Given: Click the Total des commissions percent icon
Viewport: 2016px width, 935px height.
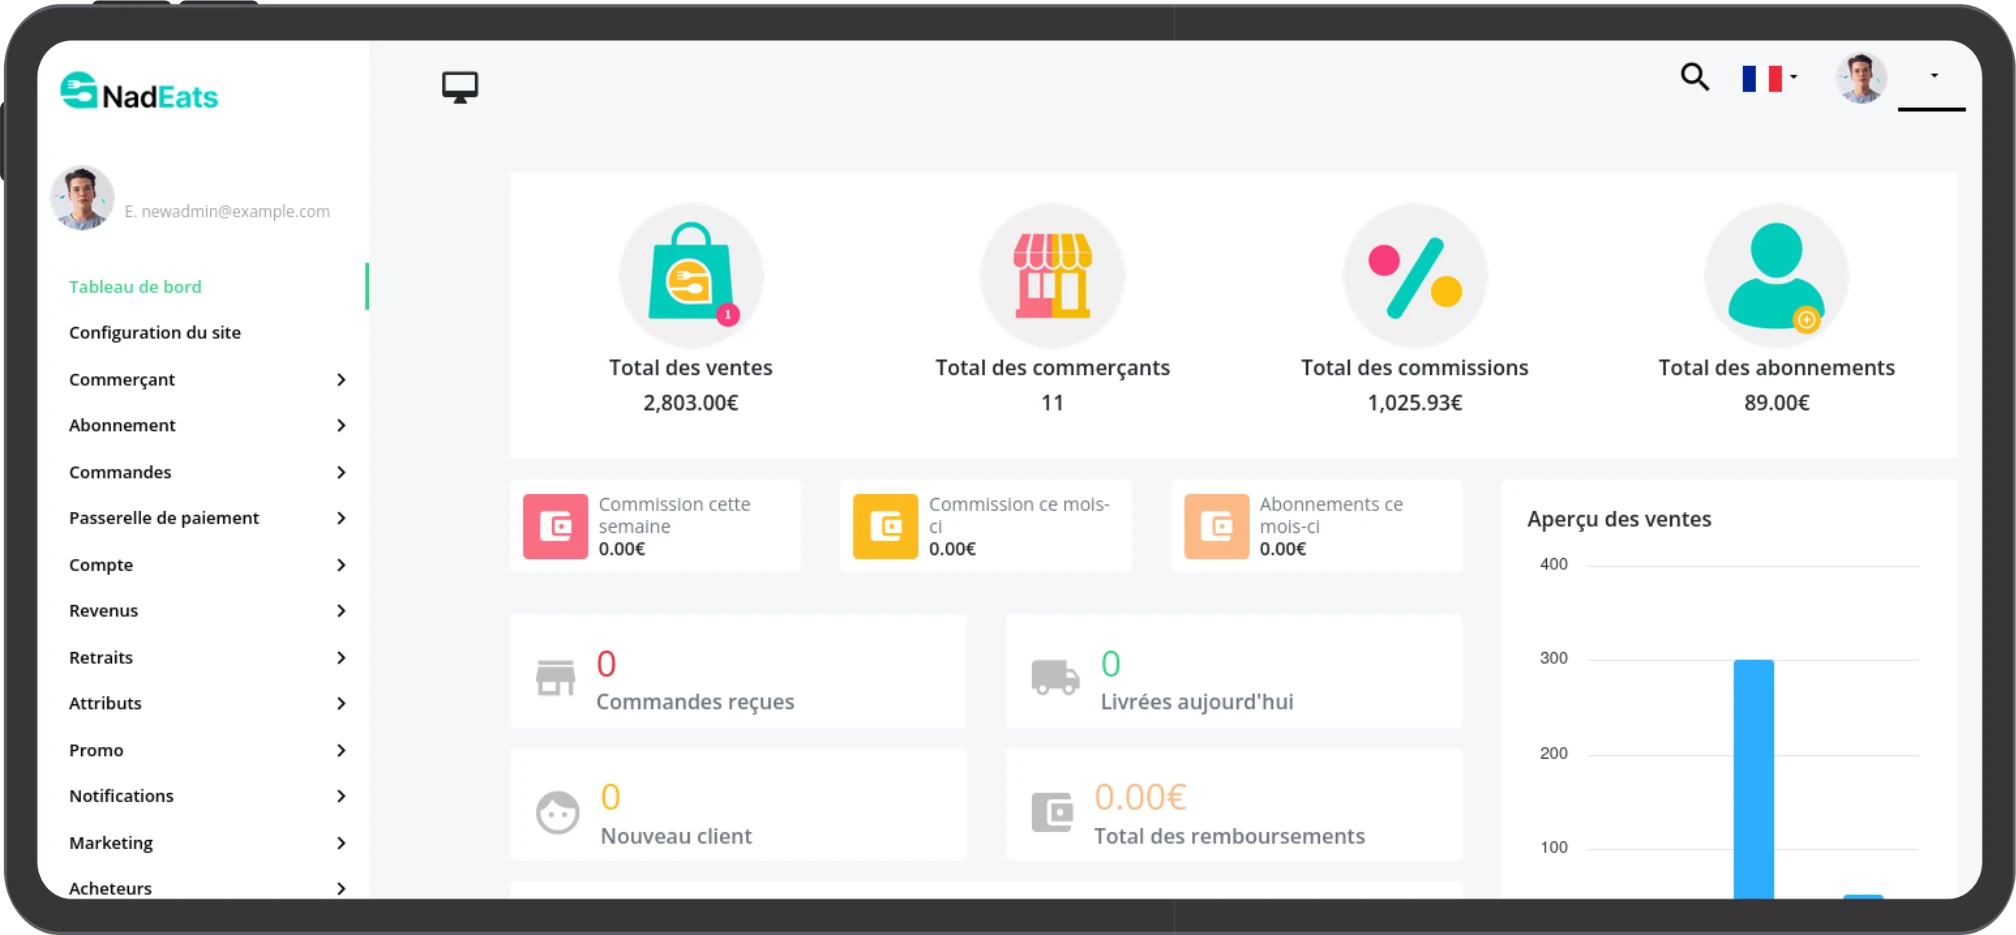Looking at the screenshot, I should coord(1415,275).
